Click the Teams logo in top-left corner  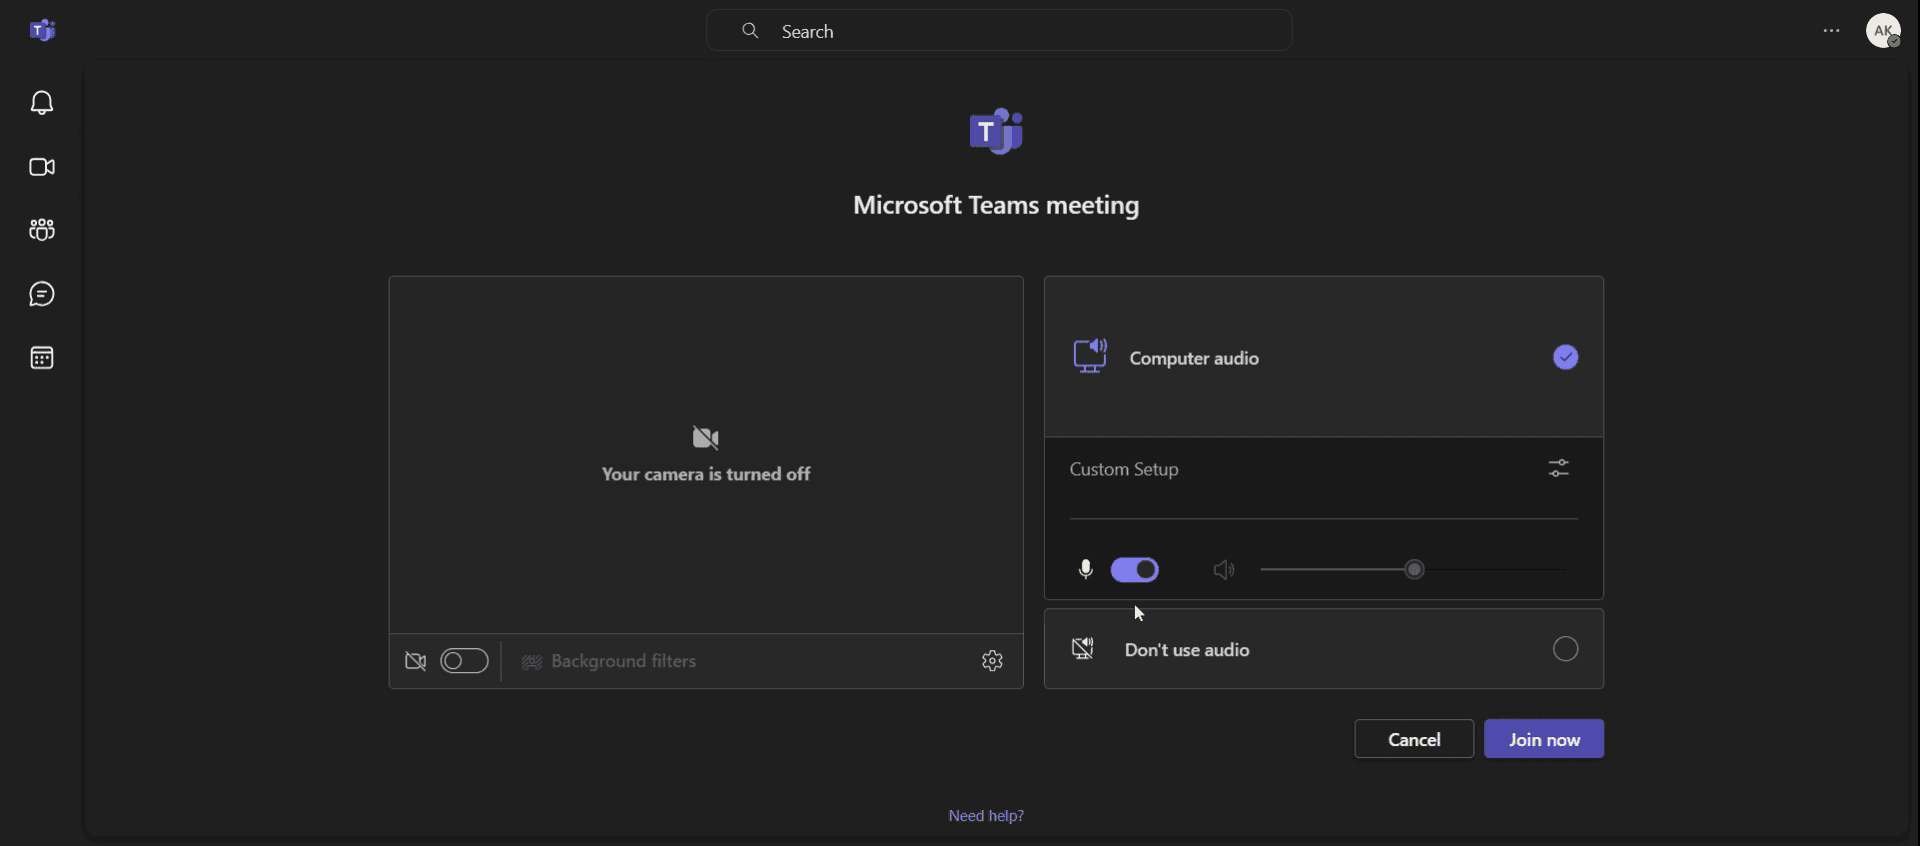[x=42, y=31]
